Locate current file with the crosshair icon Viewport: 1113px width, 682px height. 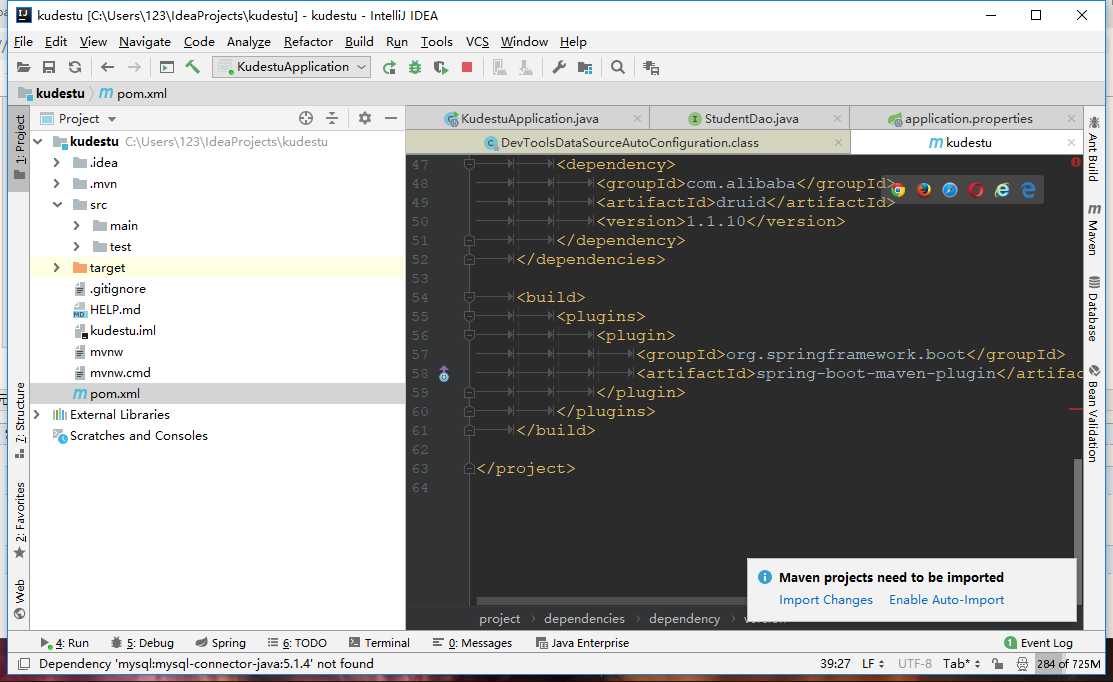[x=306, y=119]
